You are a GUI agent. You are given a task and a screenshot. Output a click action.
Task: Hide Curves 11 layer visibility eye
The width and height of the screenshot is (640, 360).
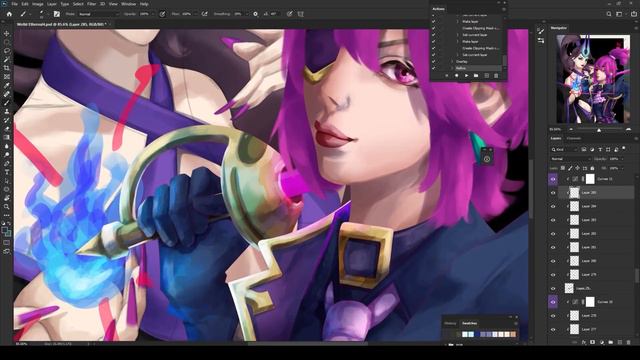(x=553, y=179)
